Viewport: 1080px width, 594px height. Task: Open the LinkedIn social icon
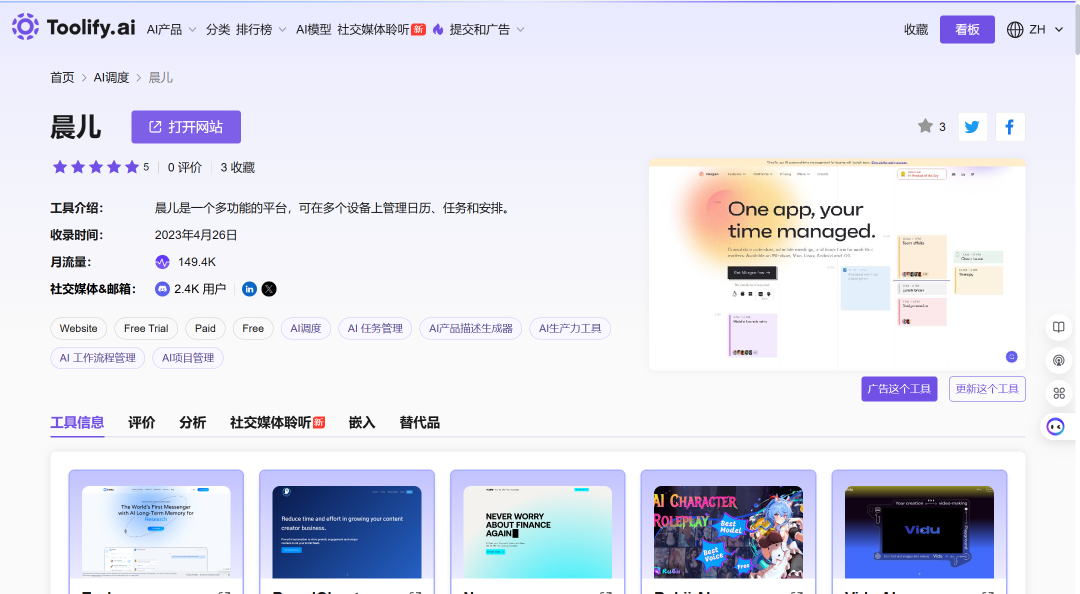pyautogui.click(x=249, y=289)
